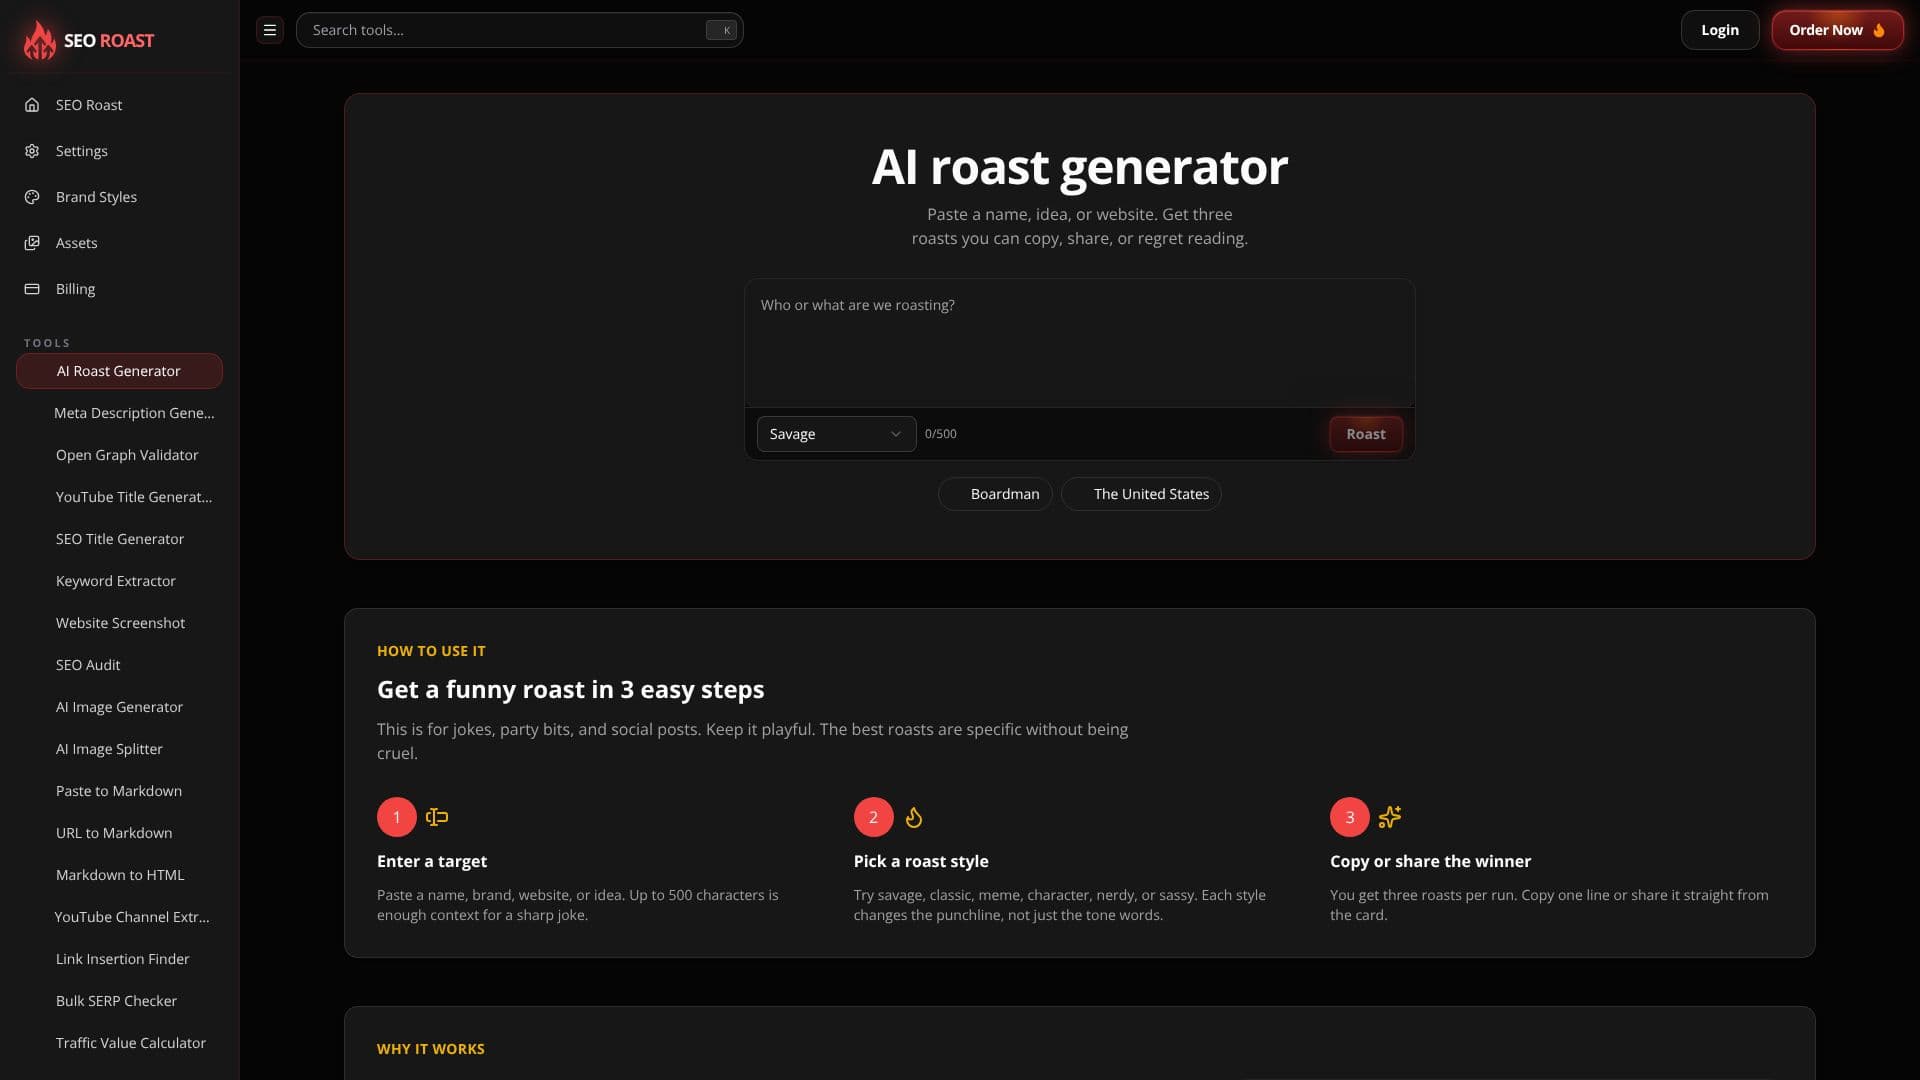Click the Order Now button

tap(1837, 30)
